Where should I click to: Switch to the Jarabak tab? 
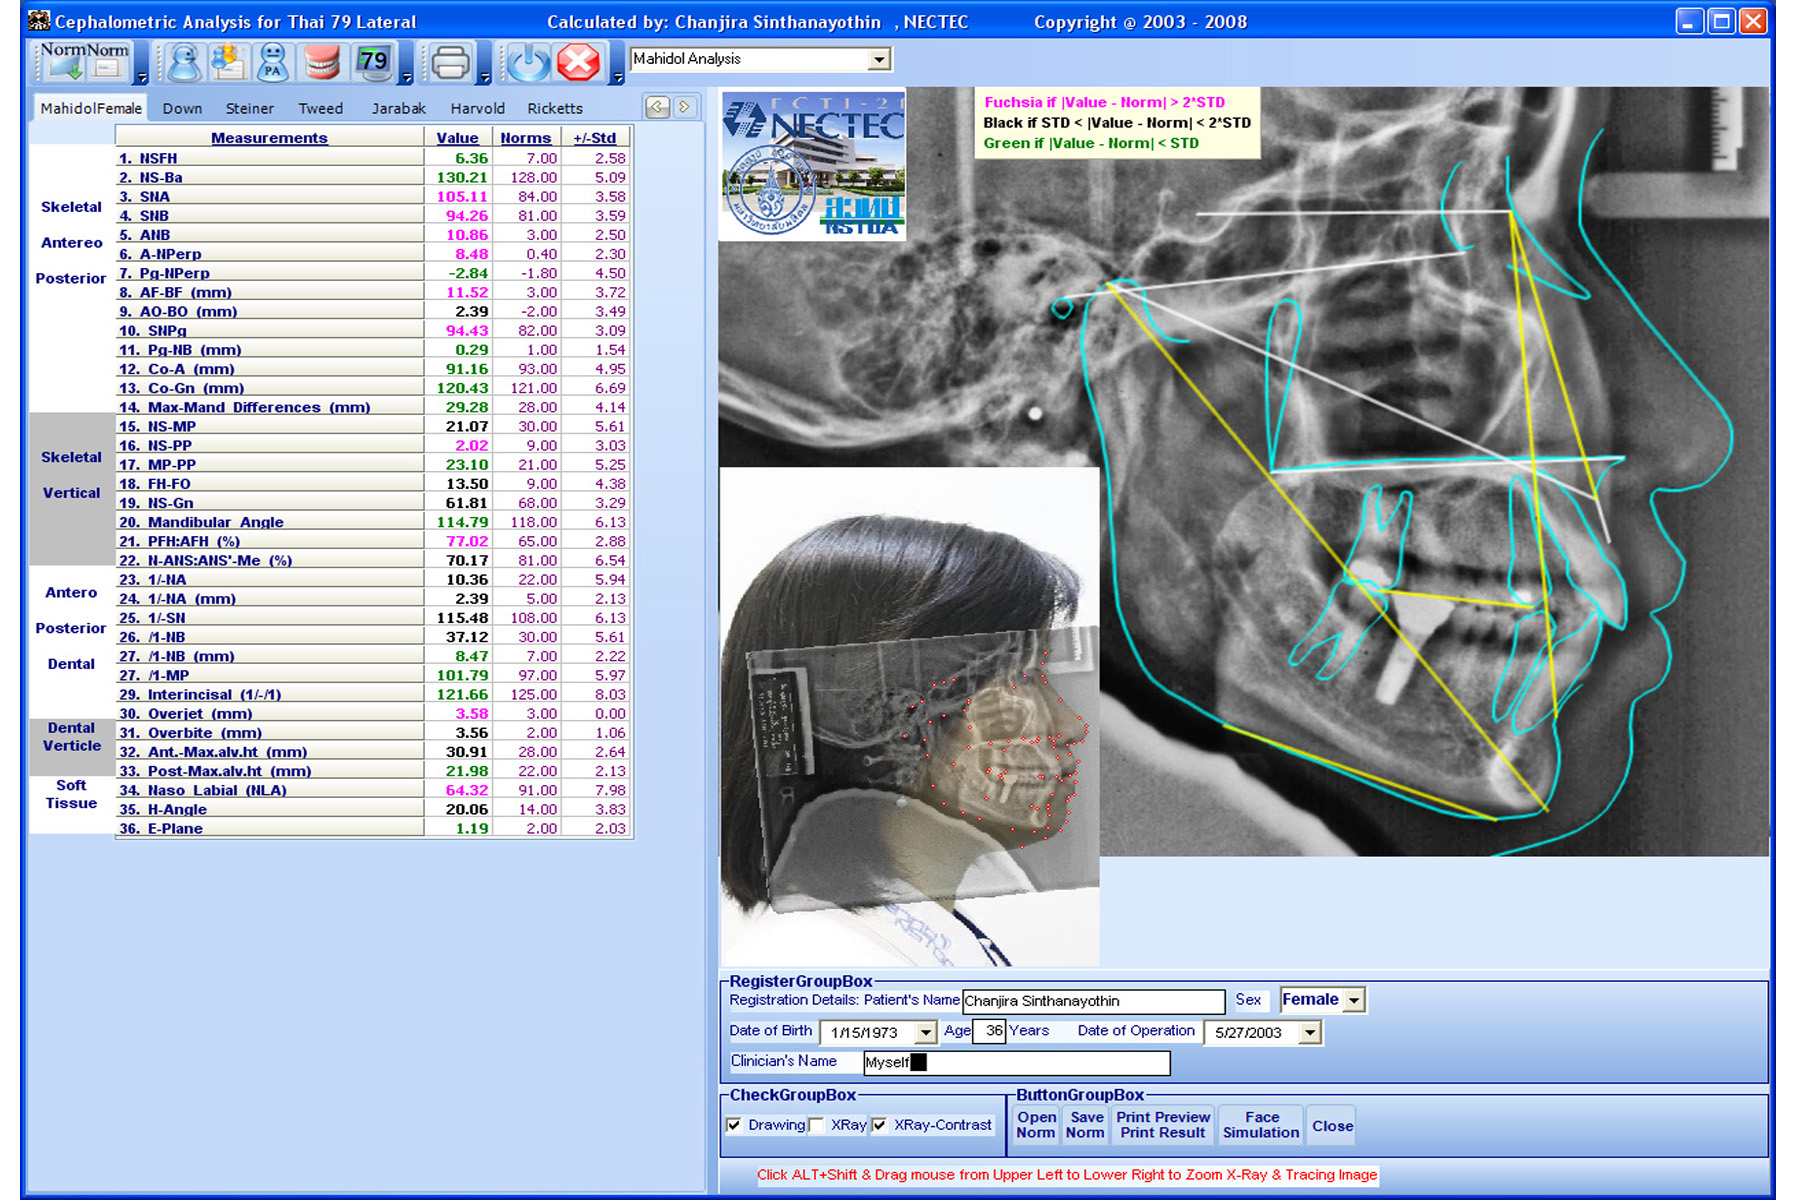click(398, 108)
